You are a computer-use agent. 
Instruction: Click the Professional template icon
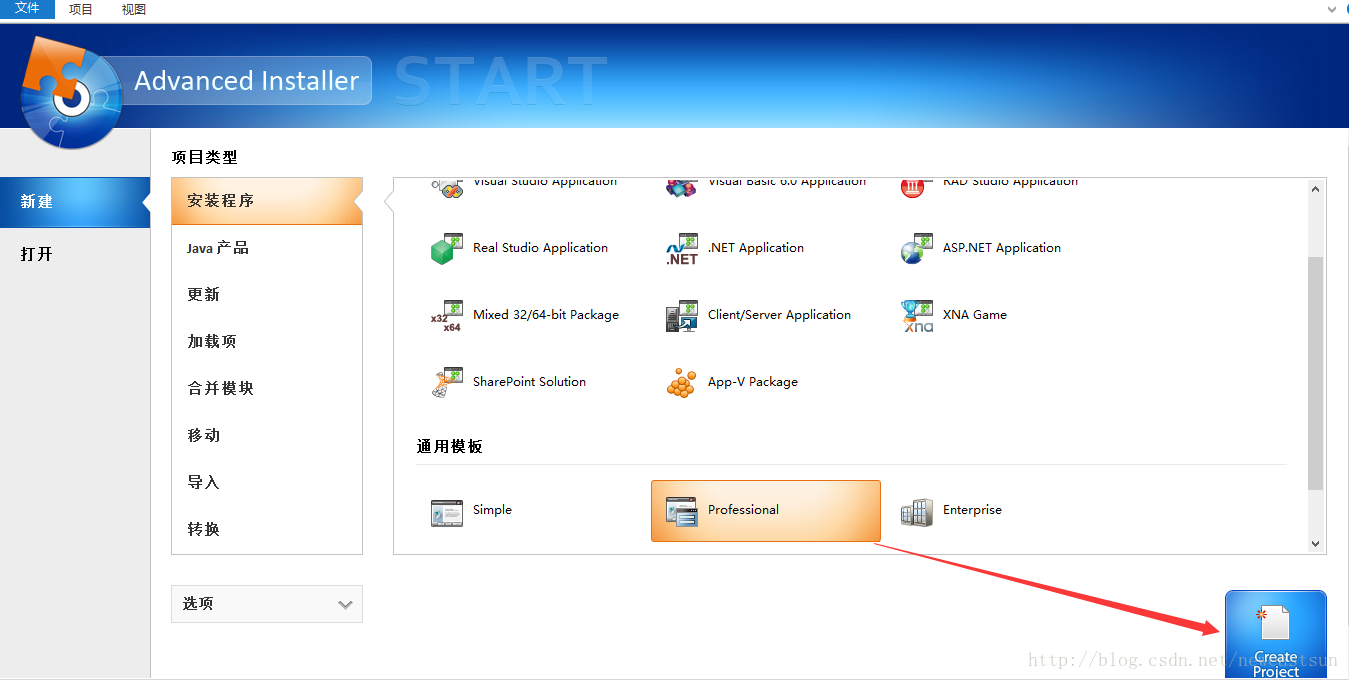click(682, 511)
